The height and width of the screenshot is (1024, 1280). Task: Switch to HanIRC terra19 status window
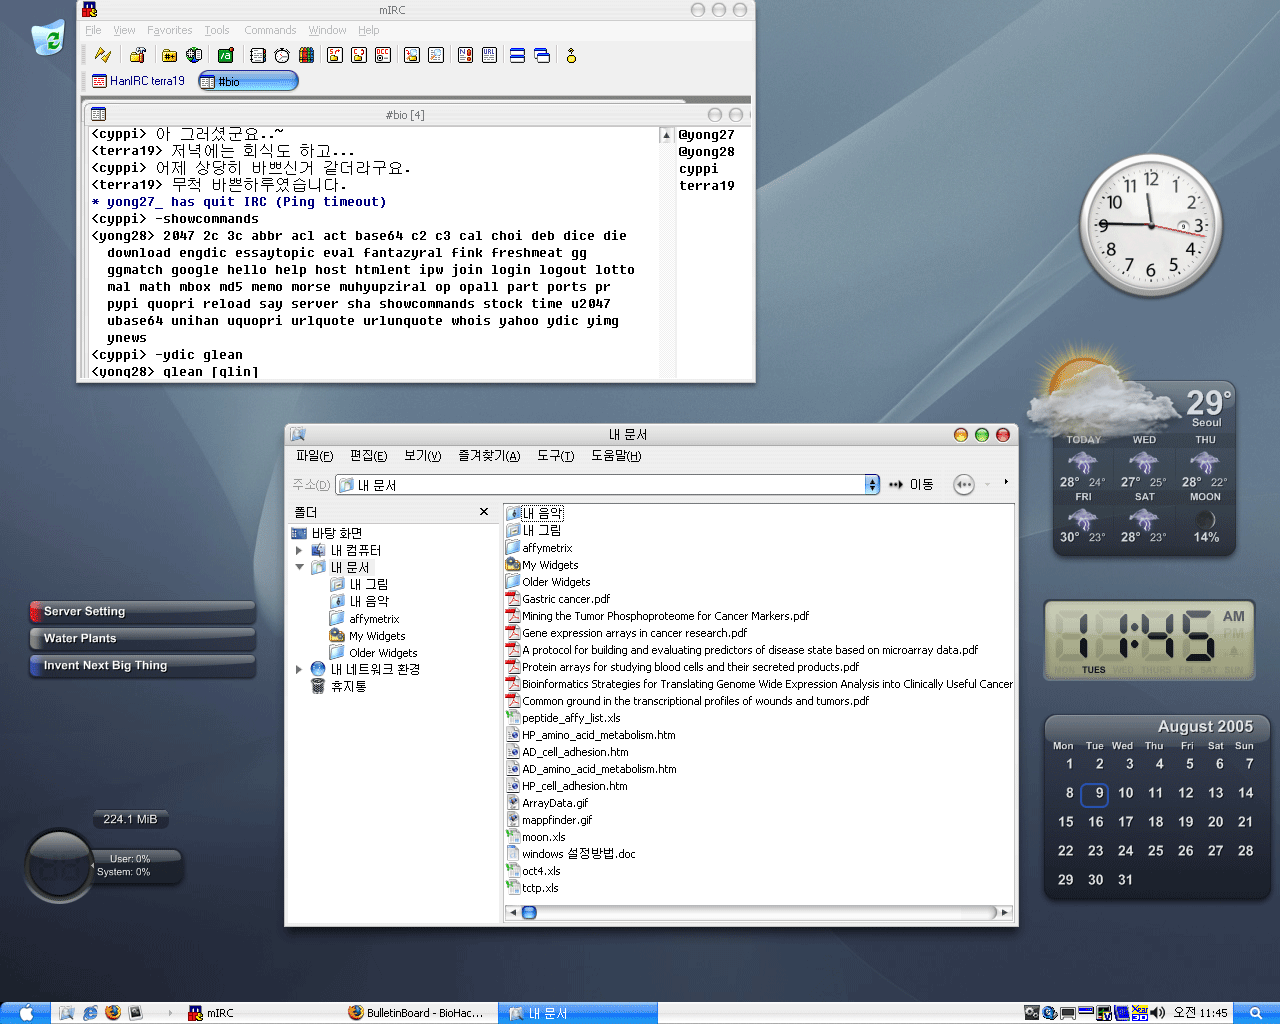pos(139,81)
